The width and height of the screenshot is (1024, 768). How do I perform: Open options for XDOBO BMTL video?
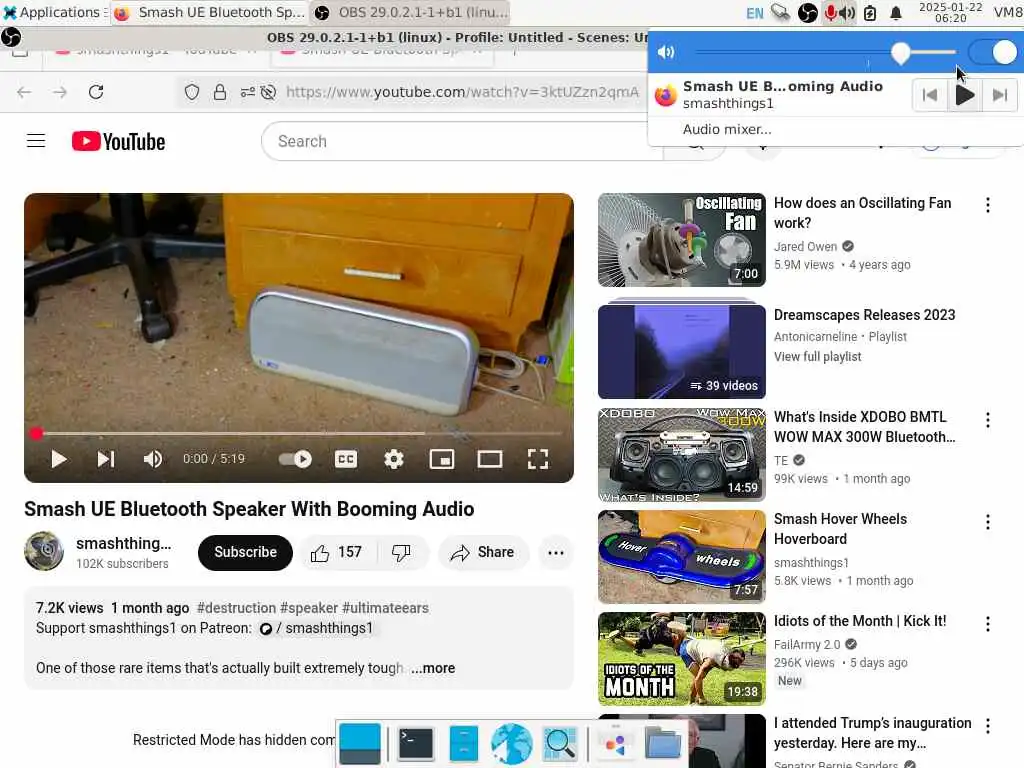click(987, 420)
